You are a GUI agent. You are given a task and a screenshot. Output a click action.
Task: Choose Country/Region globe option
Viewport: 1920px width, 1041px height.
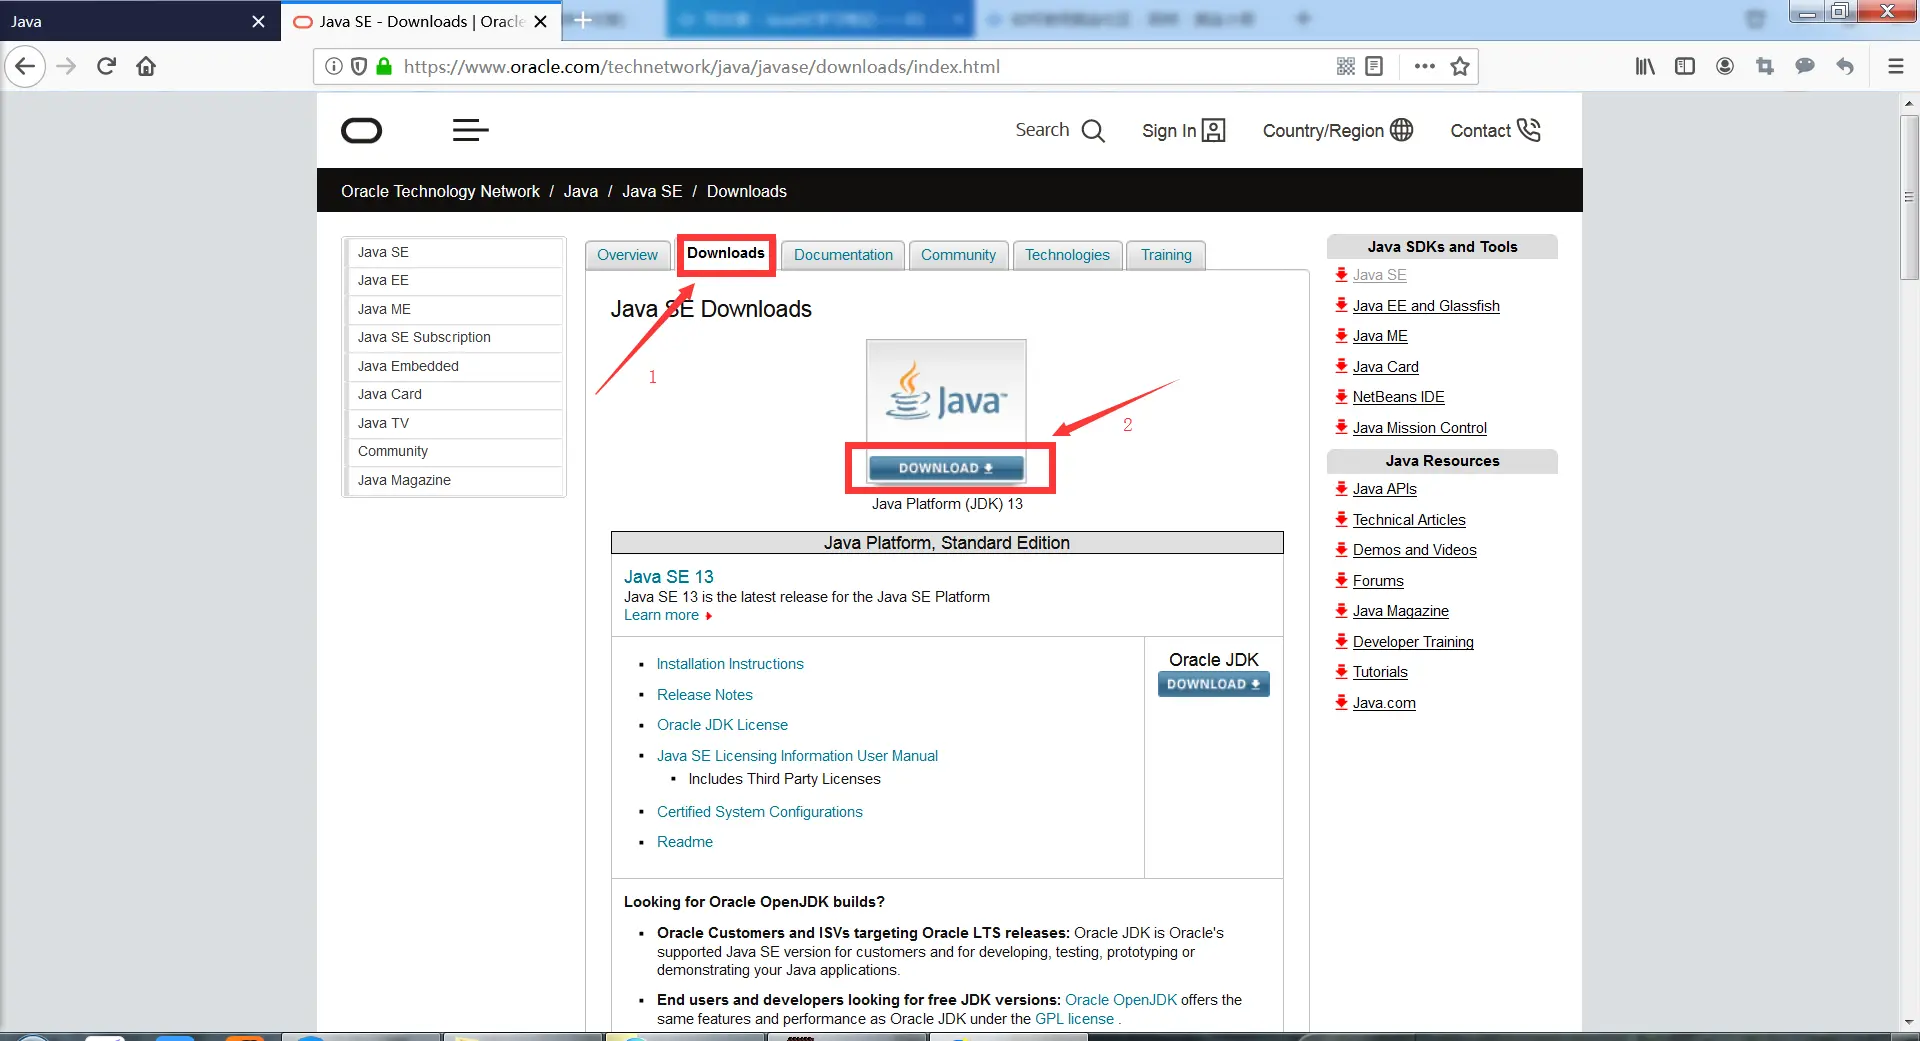point(1338,131)
